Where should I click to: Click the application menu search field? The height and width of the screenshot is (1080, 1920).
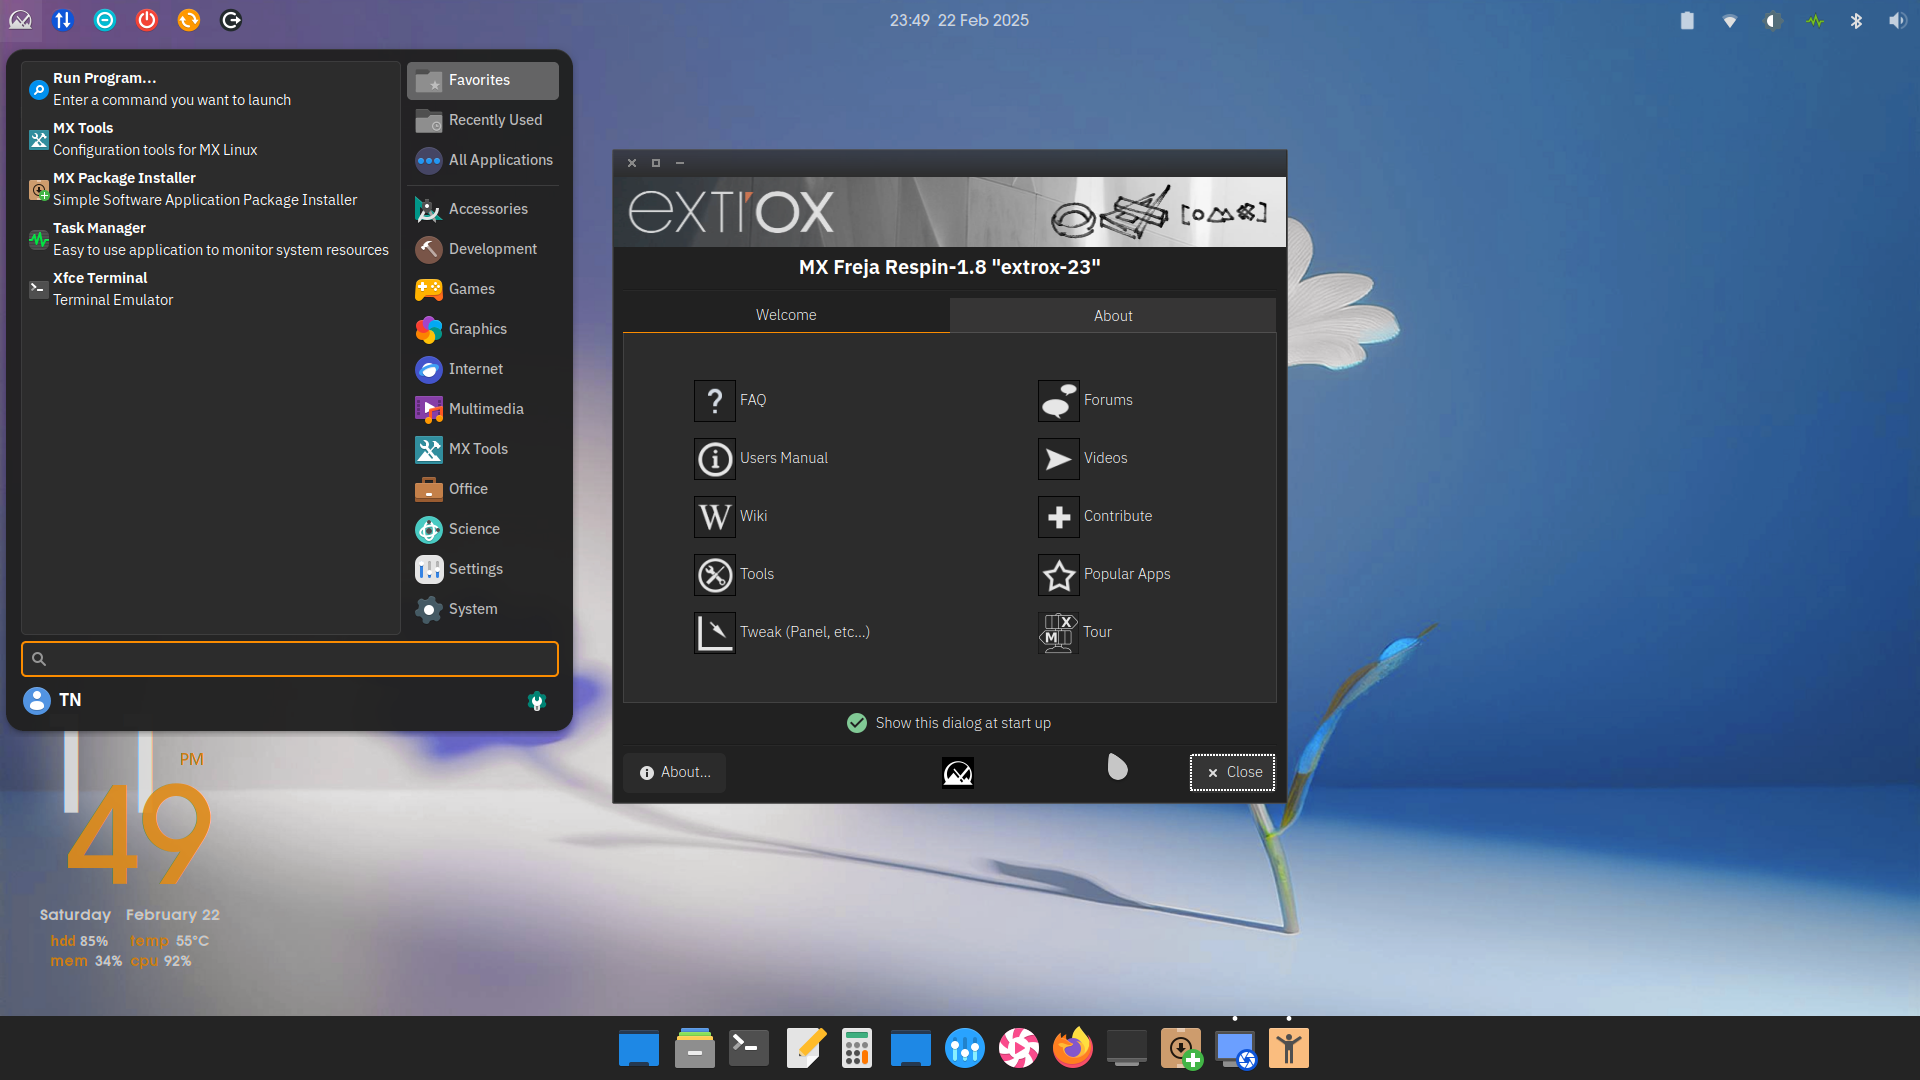pos(290,659)
